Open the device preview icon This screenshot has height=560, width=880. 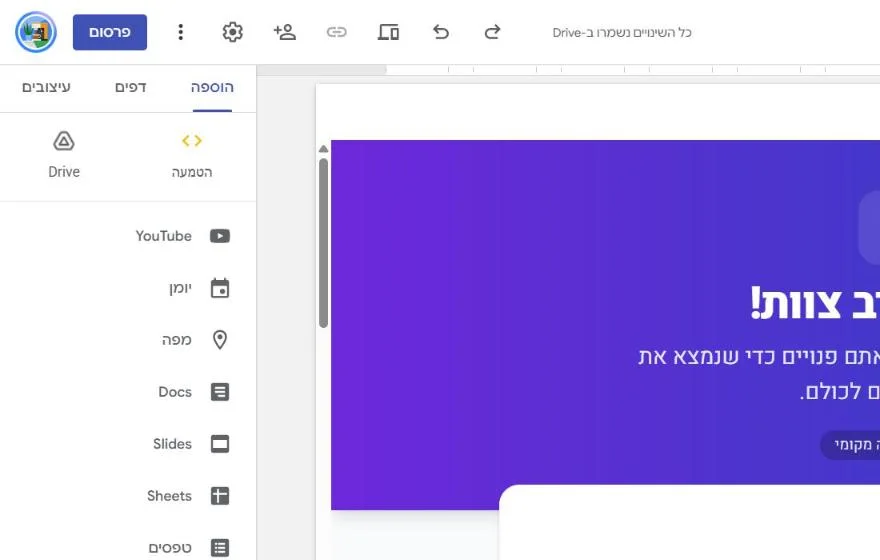pyautogui.click(x=388, y=32)
